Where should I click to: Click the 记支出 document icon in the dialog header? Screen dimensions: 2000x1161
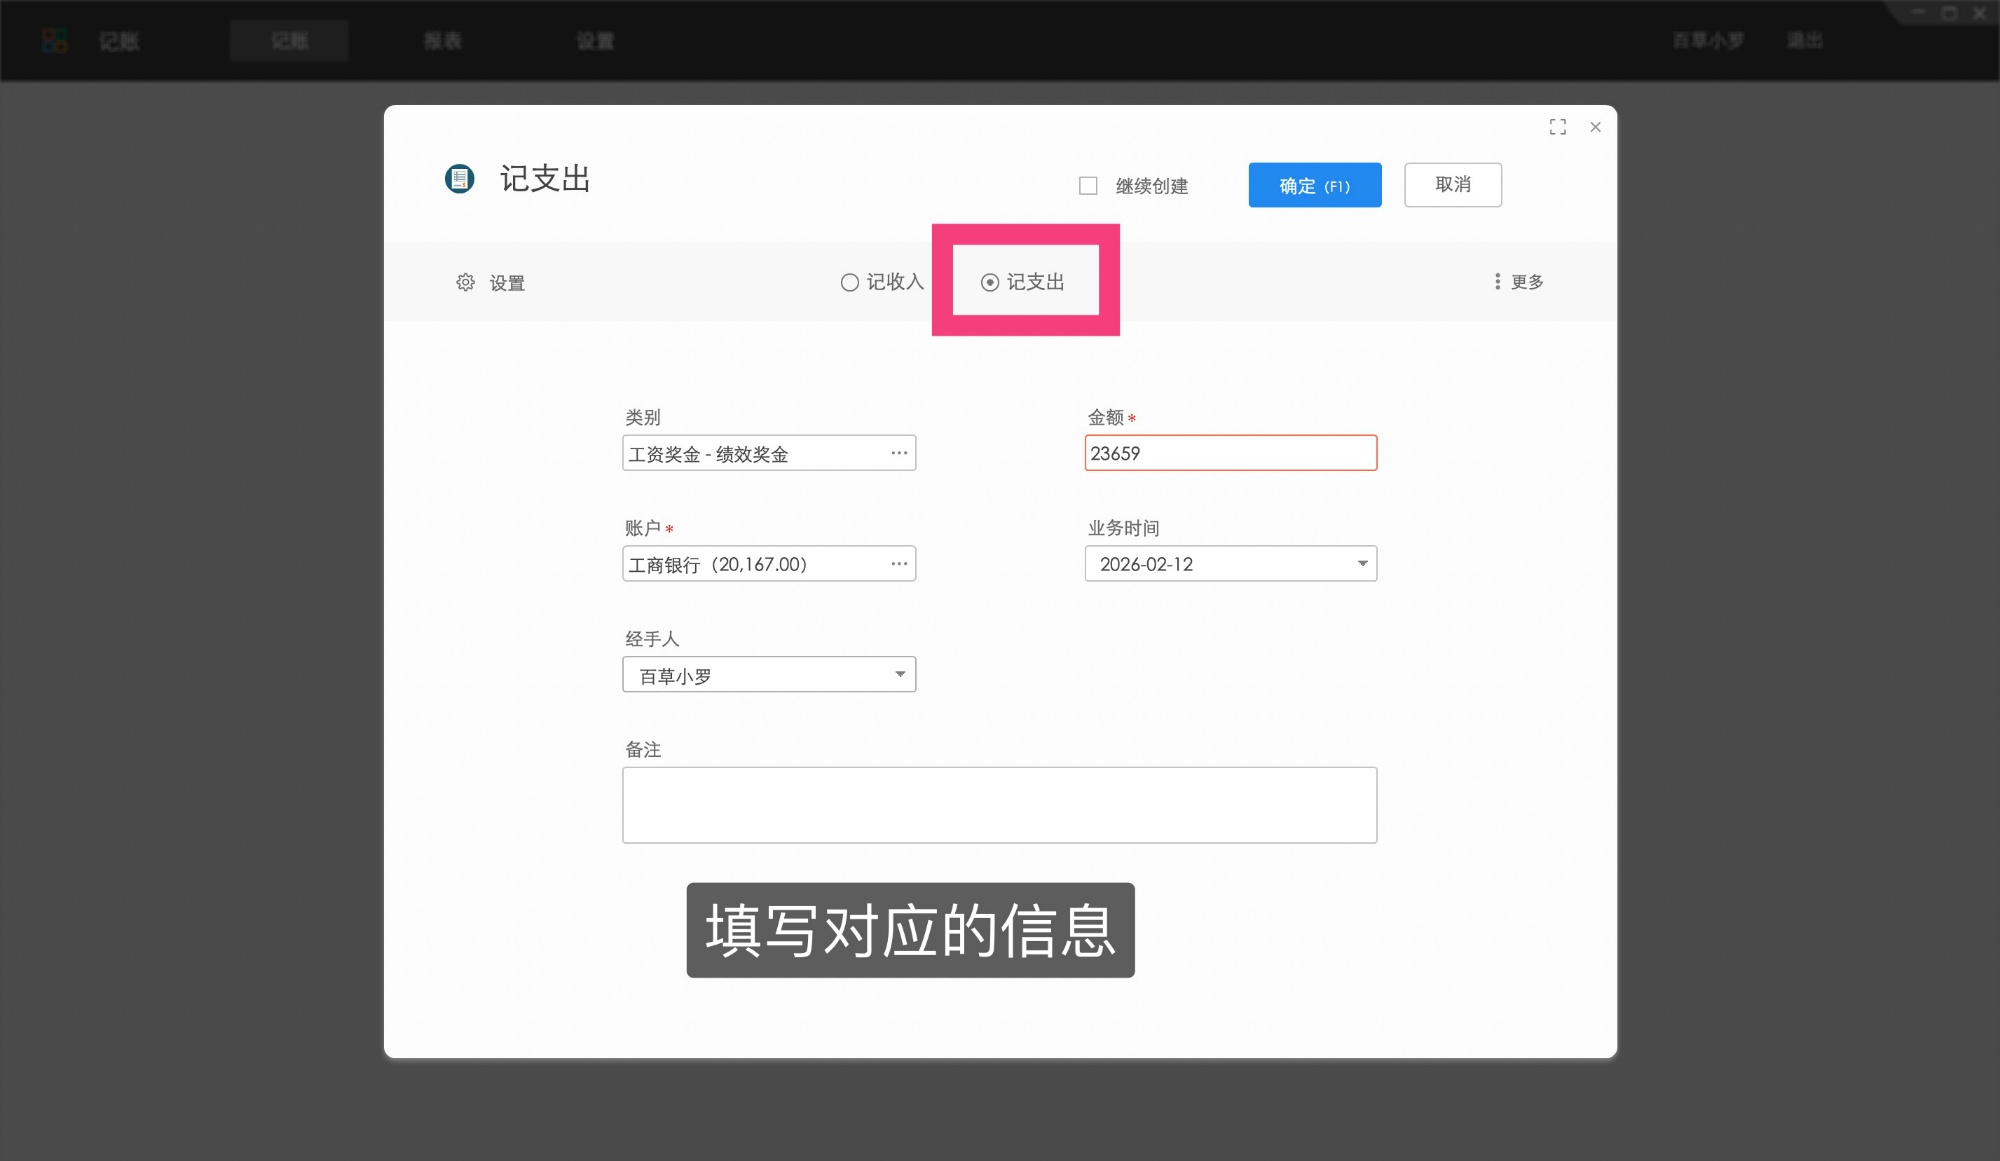(x=460, y=180)
